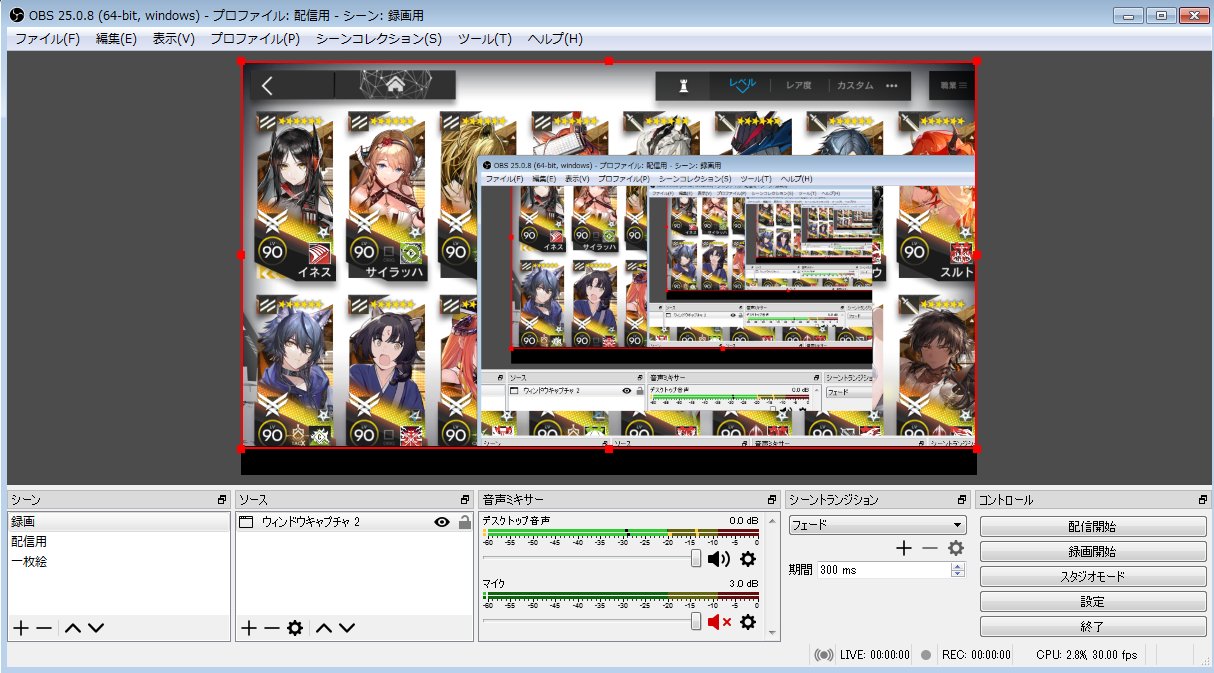Enable スタジオモード studio mode

(x=1093, y=577)
